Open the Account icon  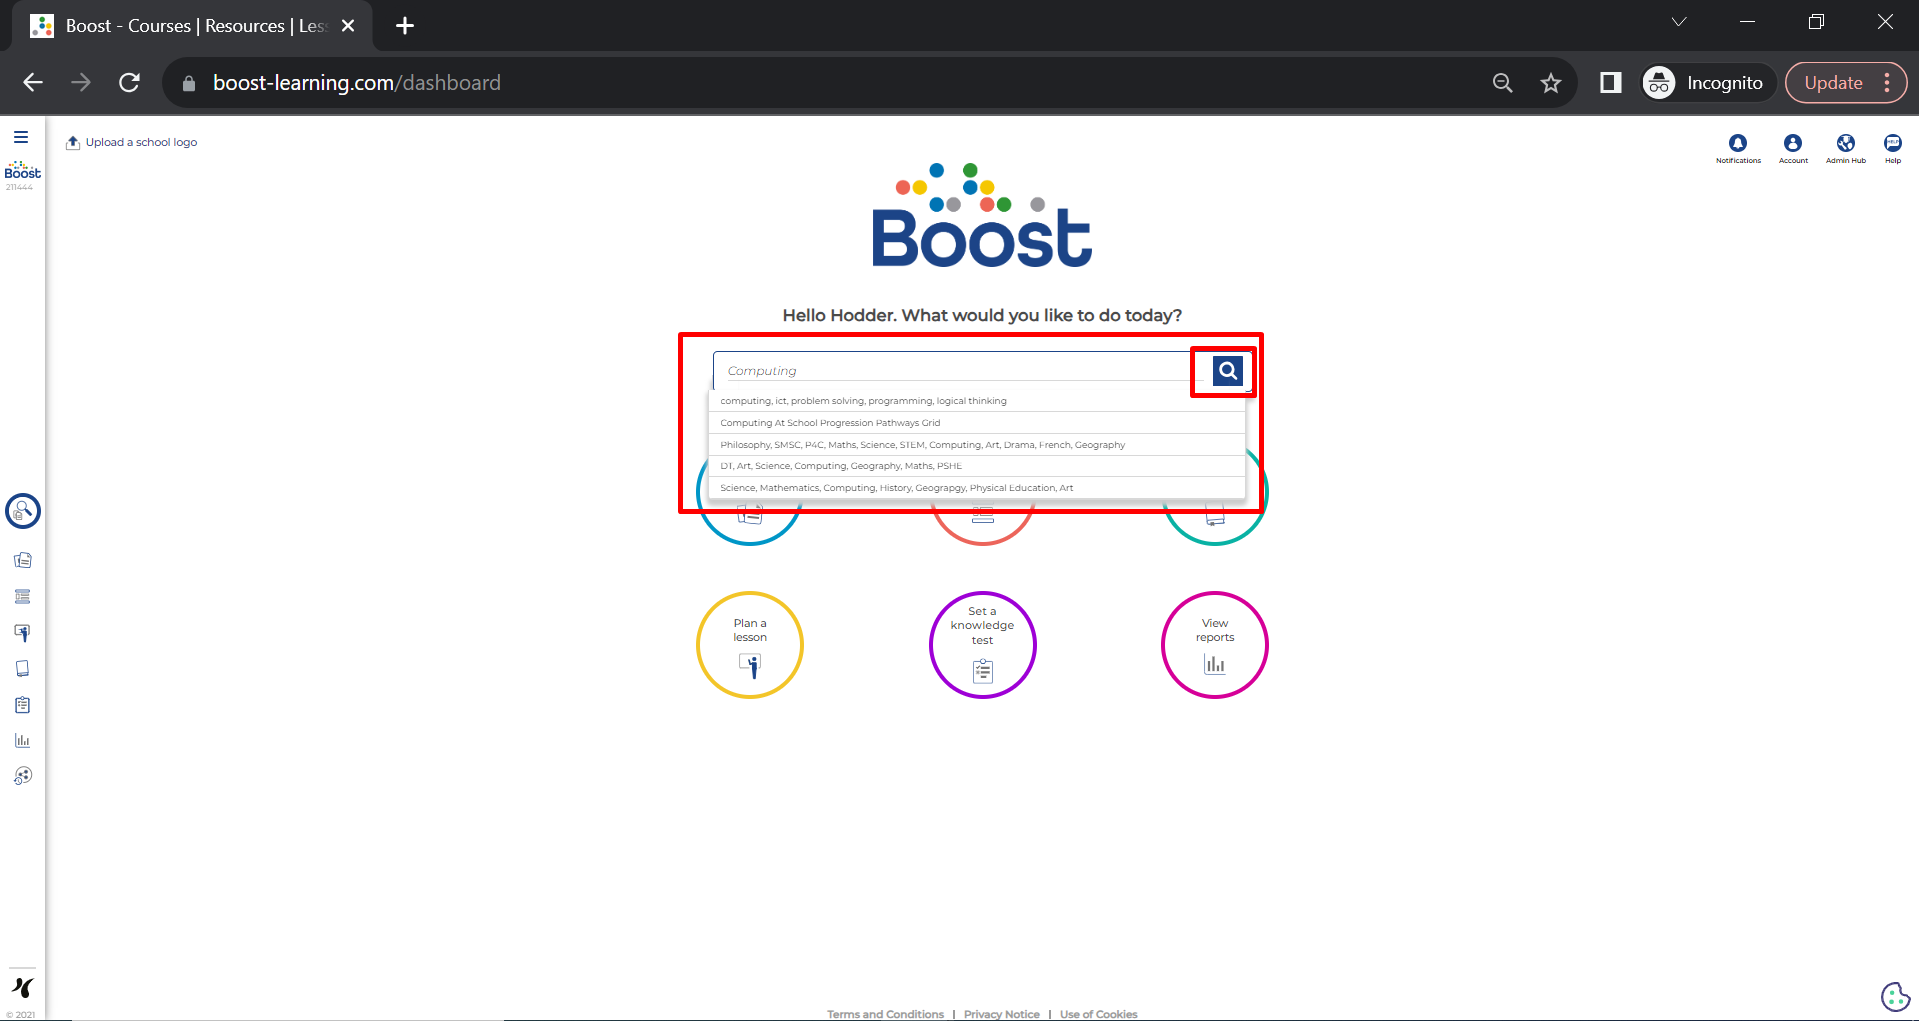pyautogui.click(x=1793, y=144)
